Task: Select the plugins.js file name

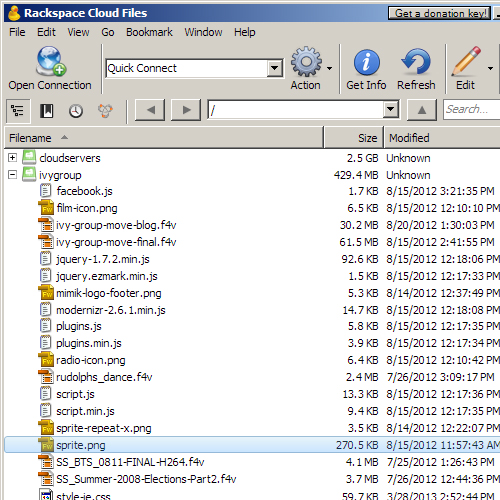Action: [79, 326]
